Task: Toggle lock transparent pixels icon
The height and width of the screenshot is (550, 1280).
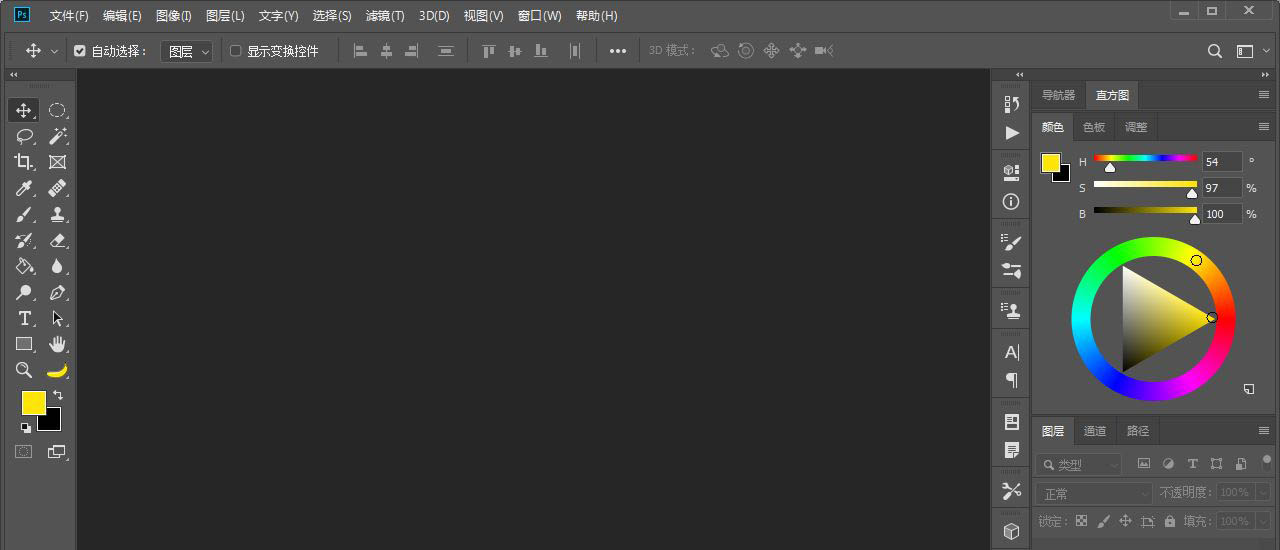Action: [x=1080, y=521]
